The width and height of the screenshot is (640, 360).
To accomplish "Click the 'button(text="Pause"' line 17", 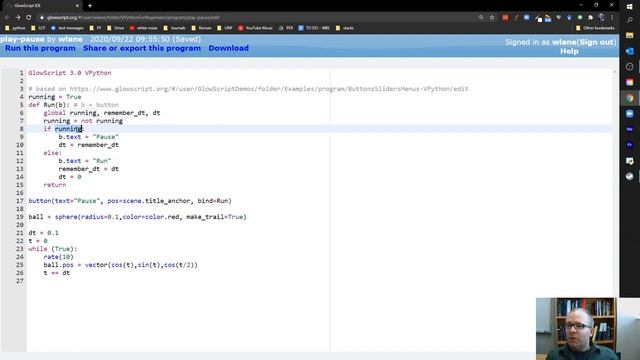I will click(x=130, y=201).
